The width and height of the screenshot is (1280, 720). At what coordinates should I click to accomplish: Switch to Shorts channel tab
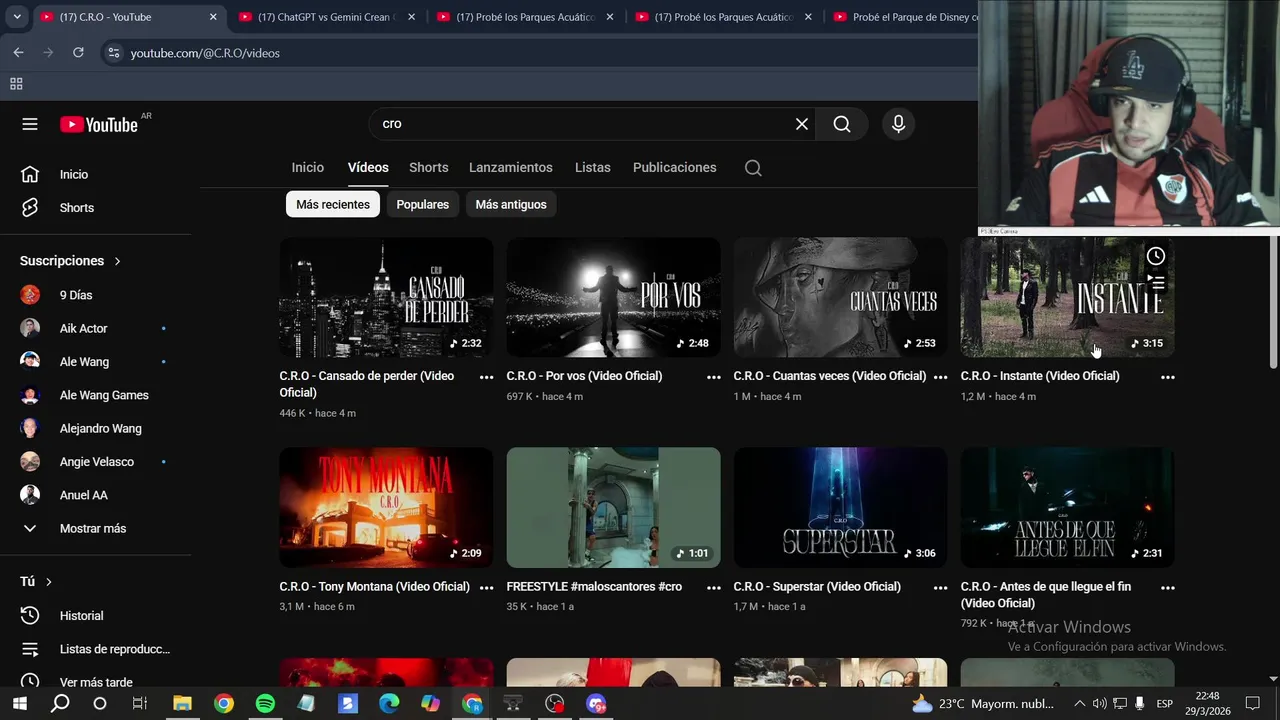tap(428, 168)
